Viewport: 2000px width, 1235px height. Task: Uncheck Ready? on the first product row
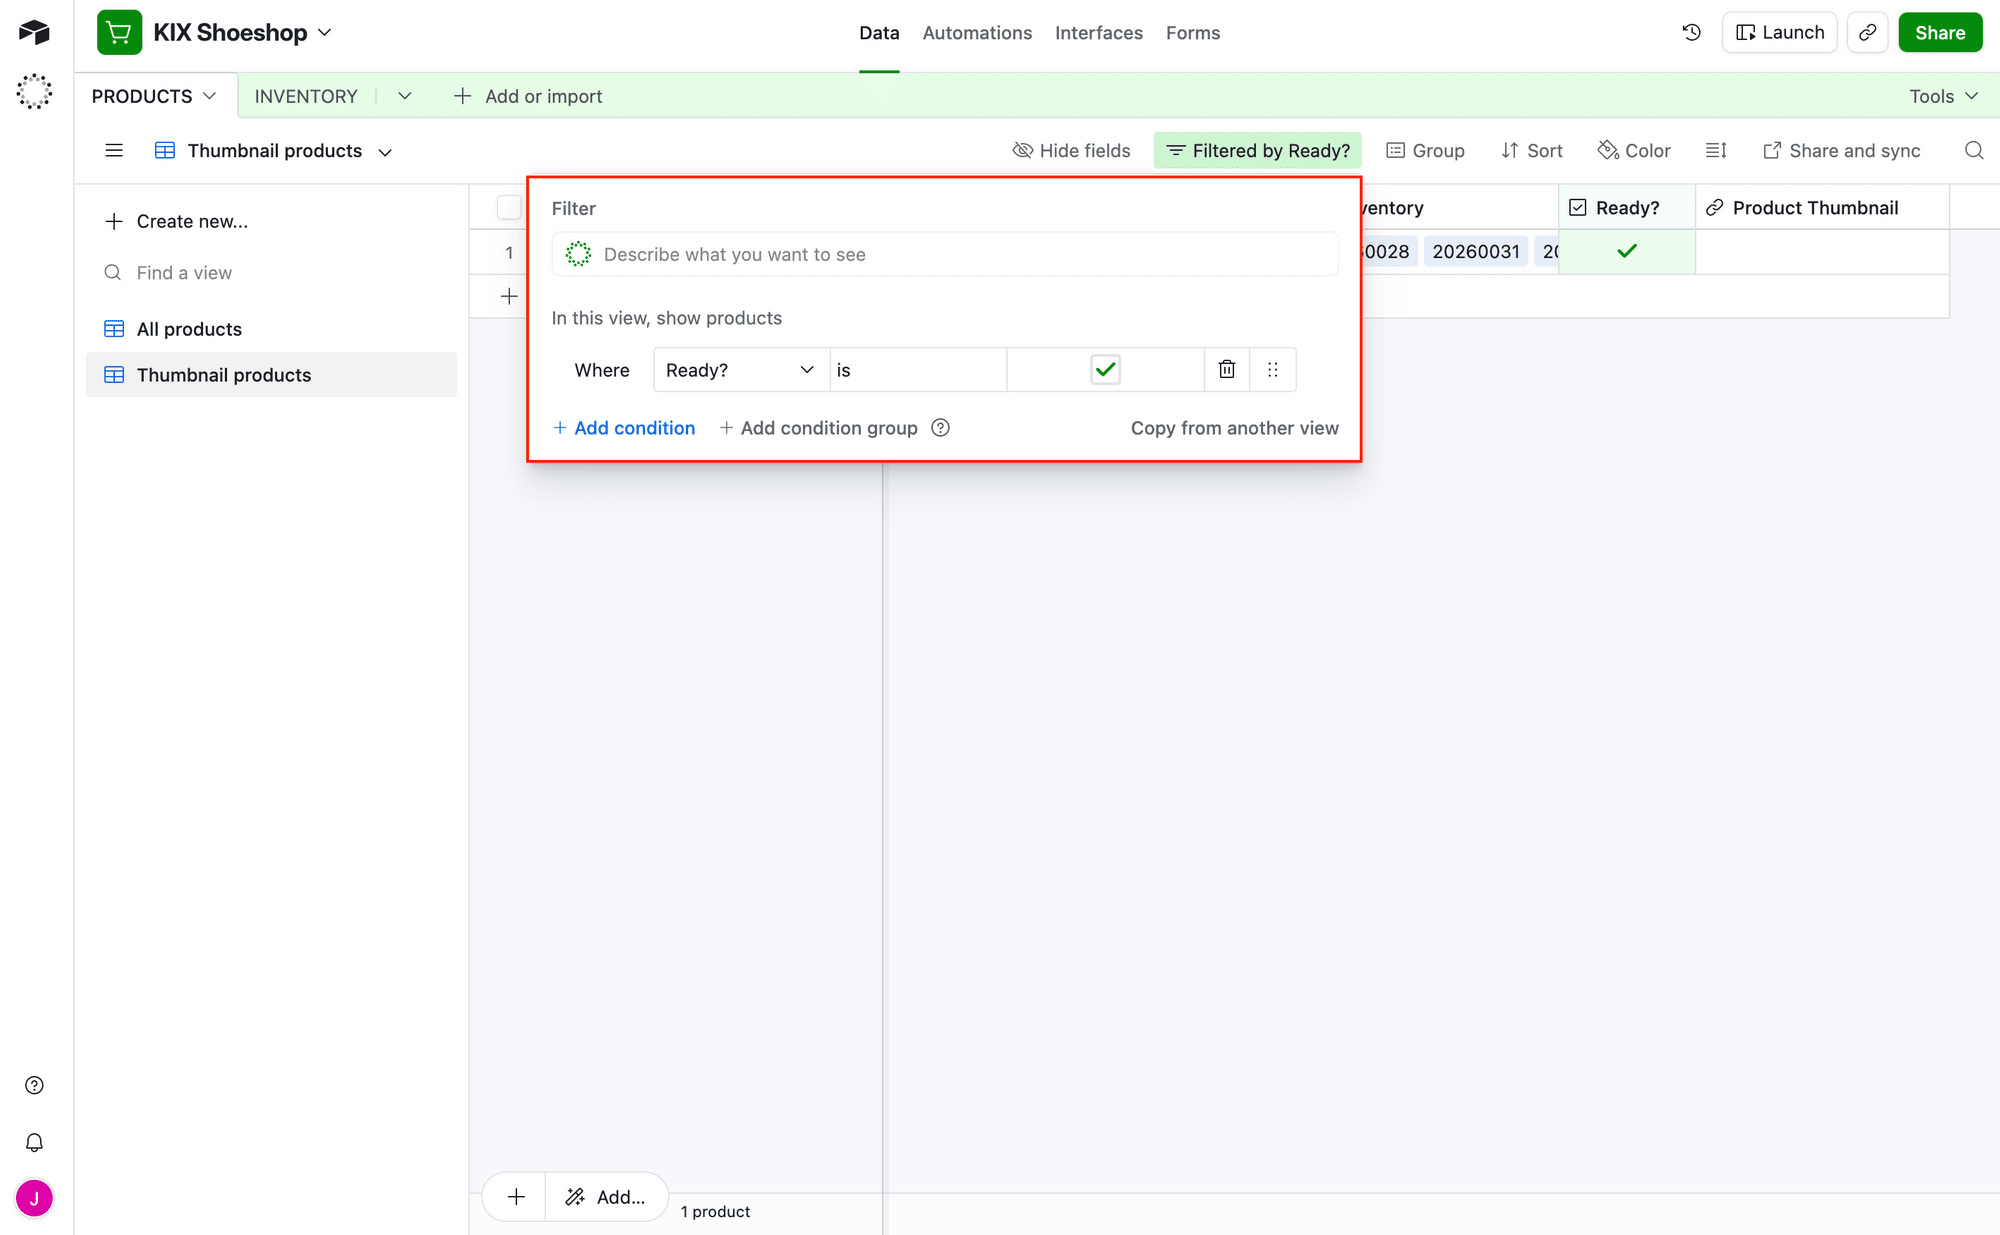(1626, 251)
